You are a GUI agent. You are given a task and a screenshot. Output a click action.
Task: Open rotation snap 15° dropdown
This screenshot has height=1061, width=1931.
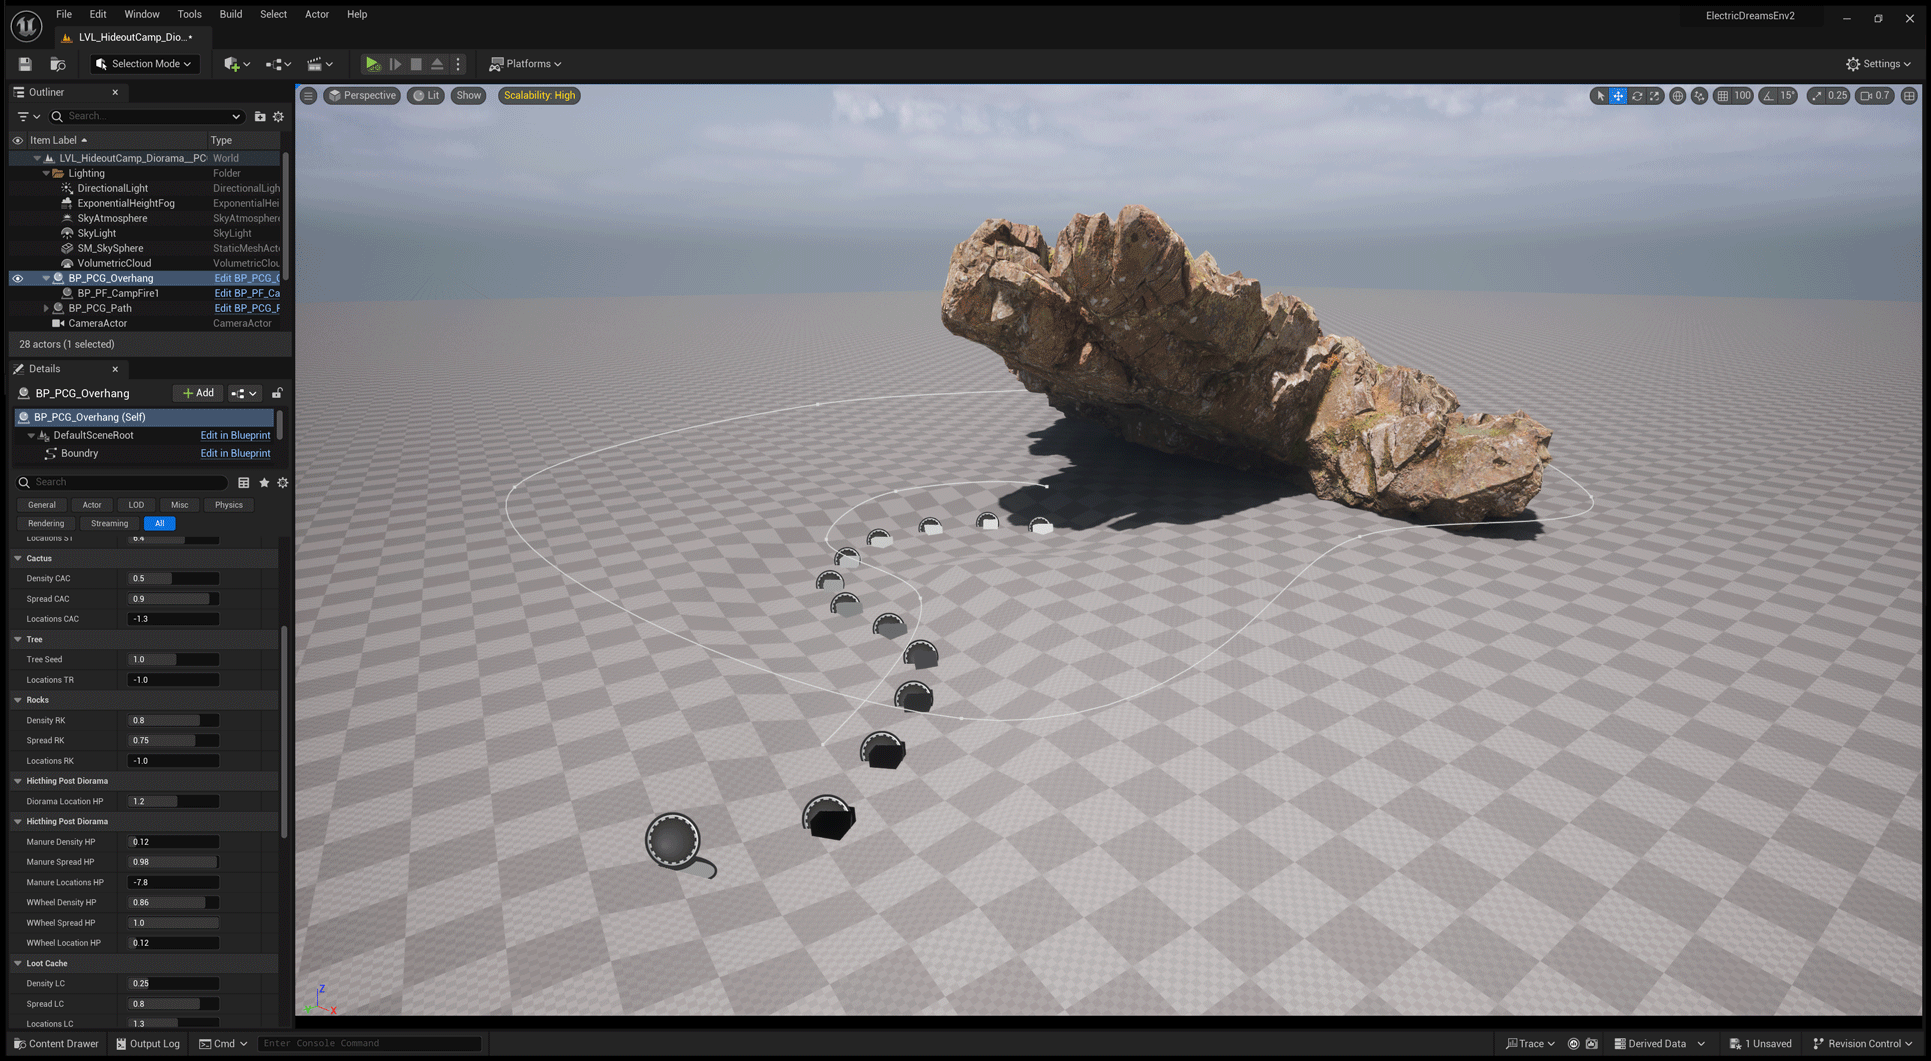coord(1787,96)
